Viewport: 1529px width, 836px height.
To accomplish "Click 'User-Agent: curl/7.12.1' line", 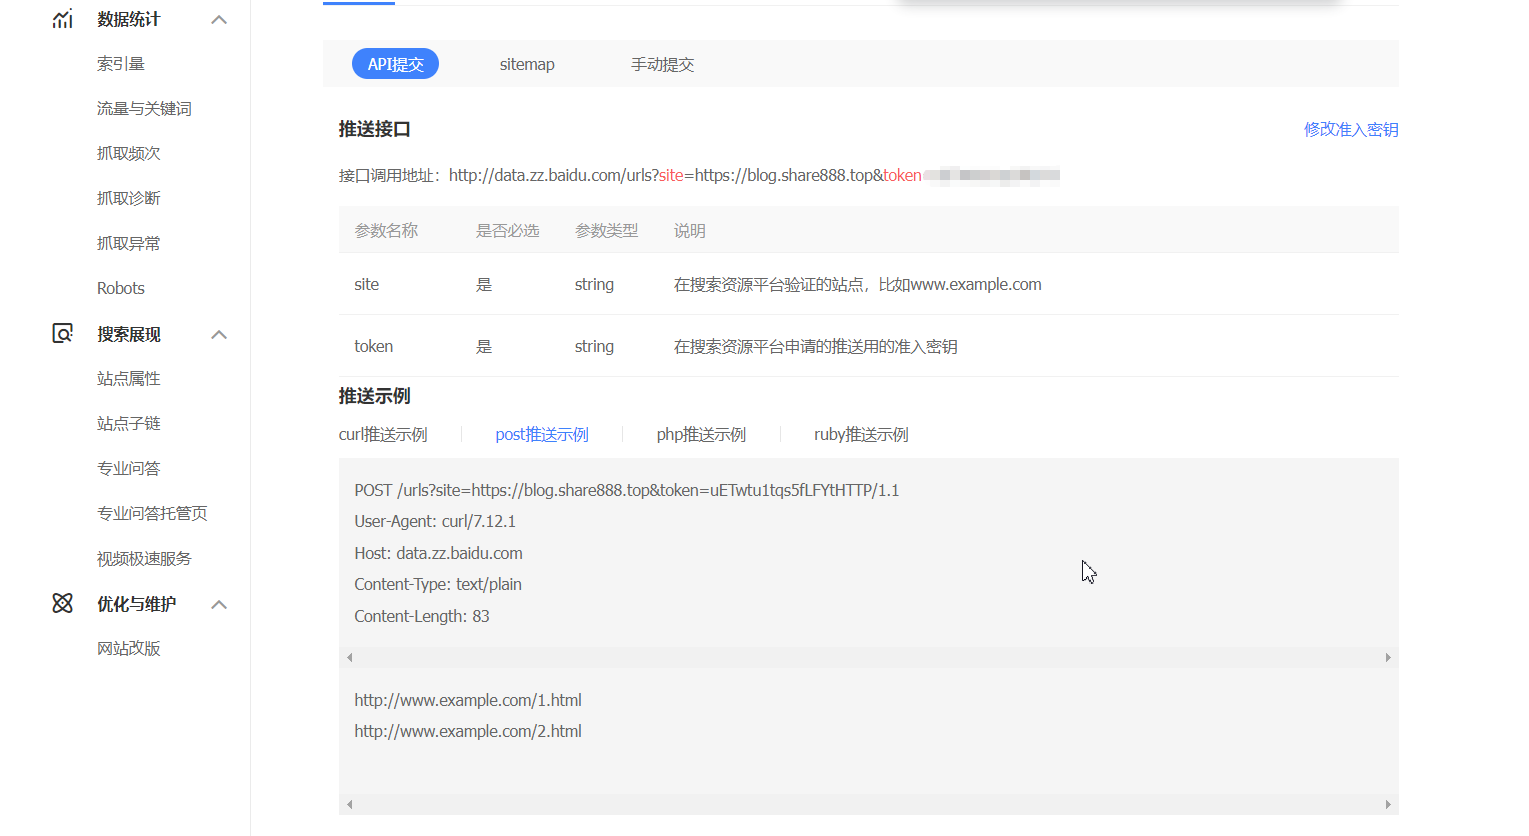I will (435, 521).
